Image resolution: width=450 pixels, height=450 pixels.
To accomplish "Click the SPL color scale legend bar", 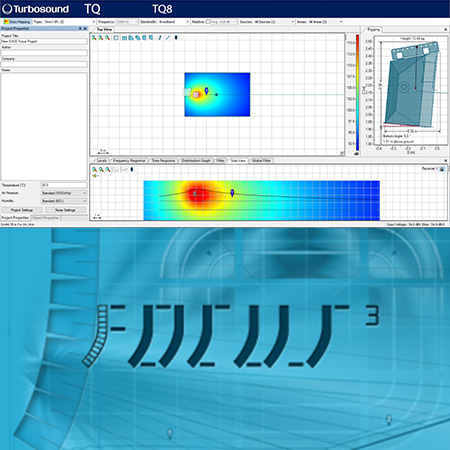I will [x=357, y=92].
